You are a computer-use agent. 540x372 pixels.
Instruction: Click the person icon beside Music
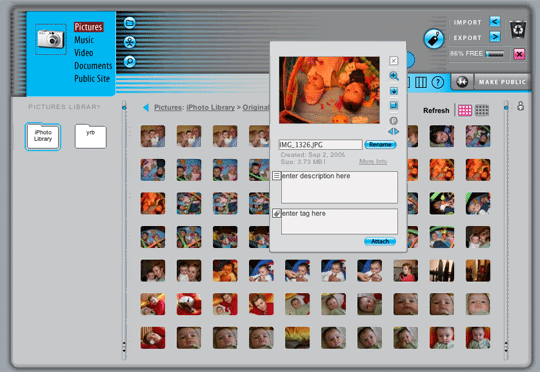point(129,42)
